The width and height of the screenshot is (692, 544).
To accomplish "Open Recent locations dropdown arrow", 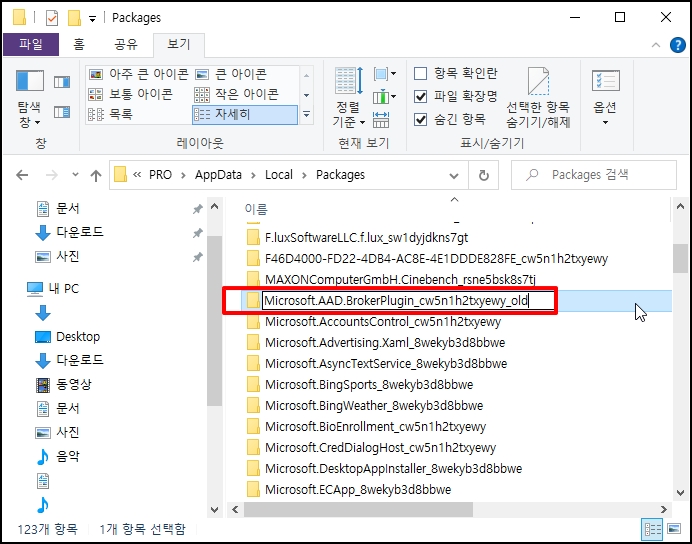I will pos(75,175).
